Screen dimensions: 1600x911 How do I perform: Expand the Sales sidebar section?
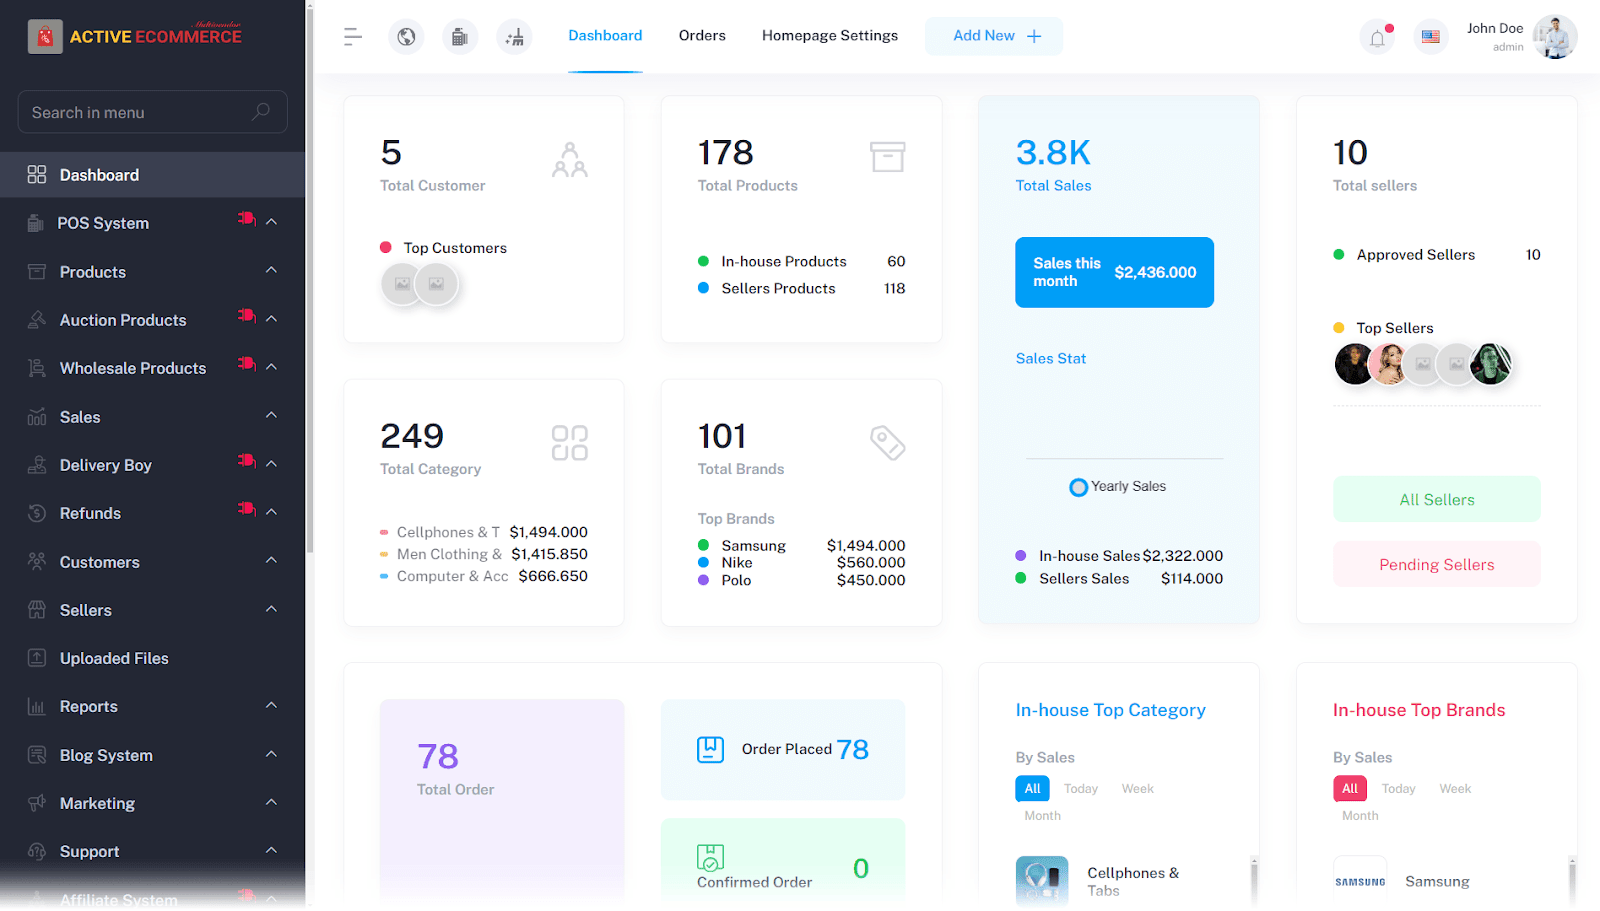pyautogui.click(x=80, y=417)
